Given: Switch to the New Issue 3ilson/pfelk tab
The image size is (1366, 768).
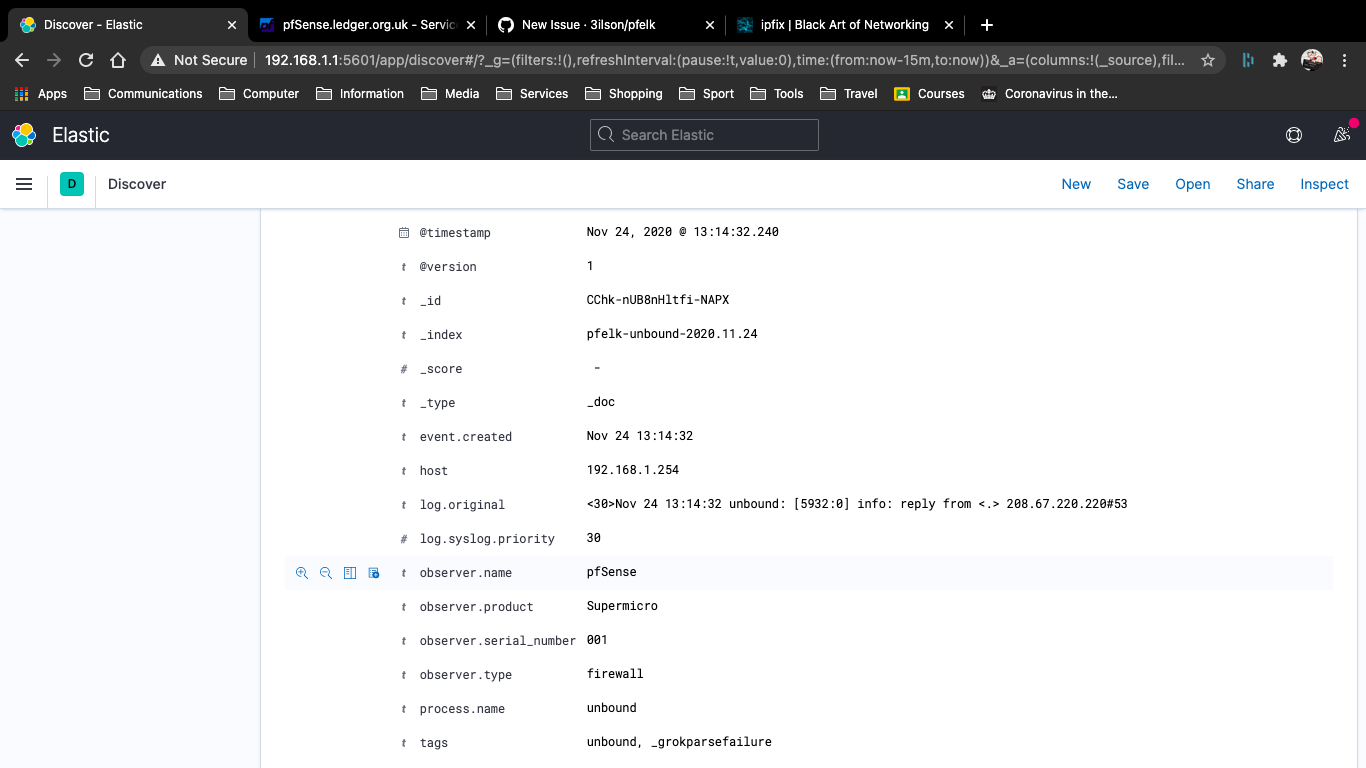Looking at the screenshot, I should pyautogui.click(x=606, y=25).
